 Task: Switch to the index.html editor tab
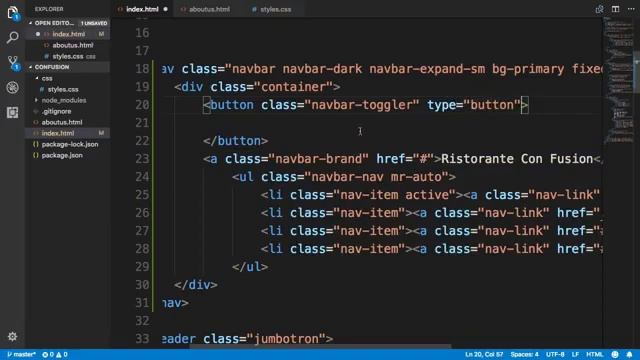(142, 9)
